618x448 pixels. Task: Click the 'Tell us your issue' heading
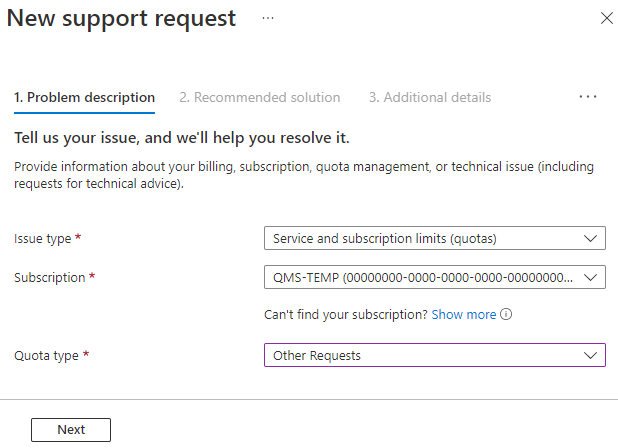point(181,137)
